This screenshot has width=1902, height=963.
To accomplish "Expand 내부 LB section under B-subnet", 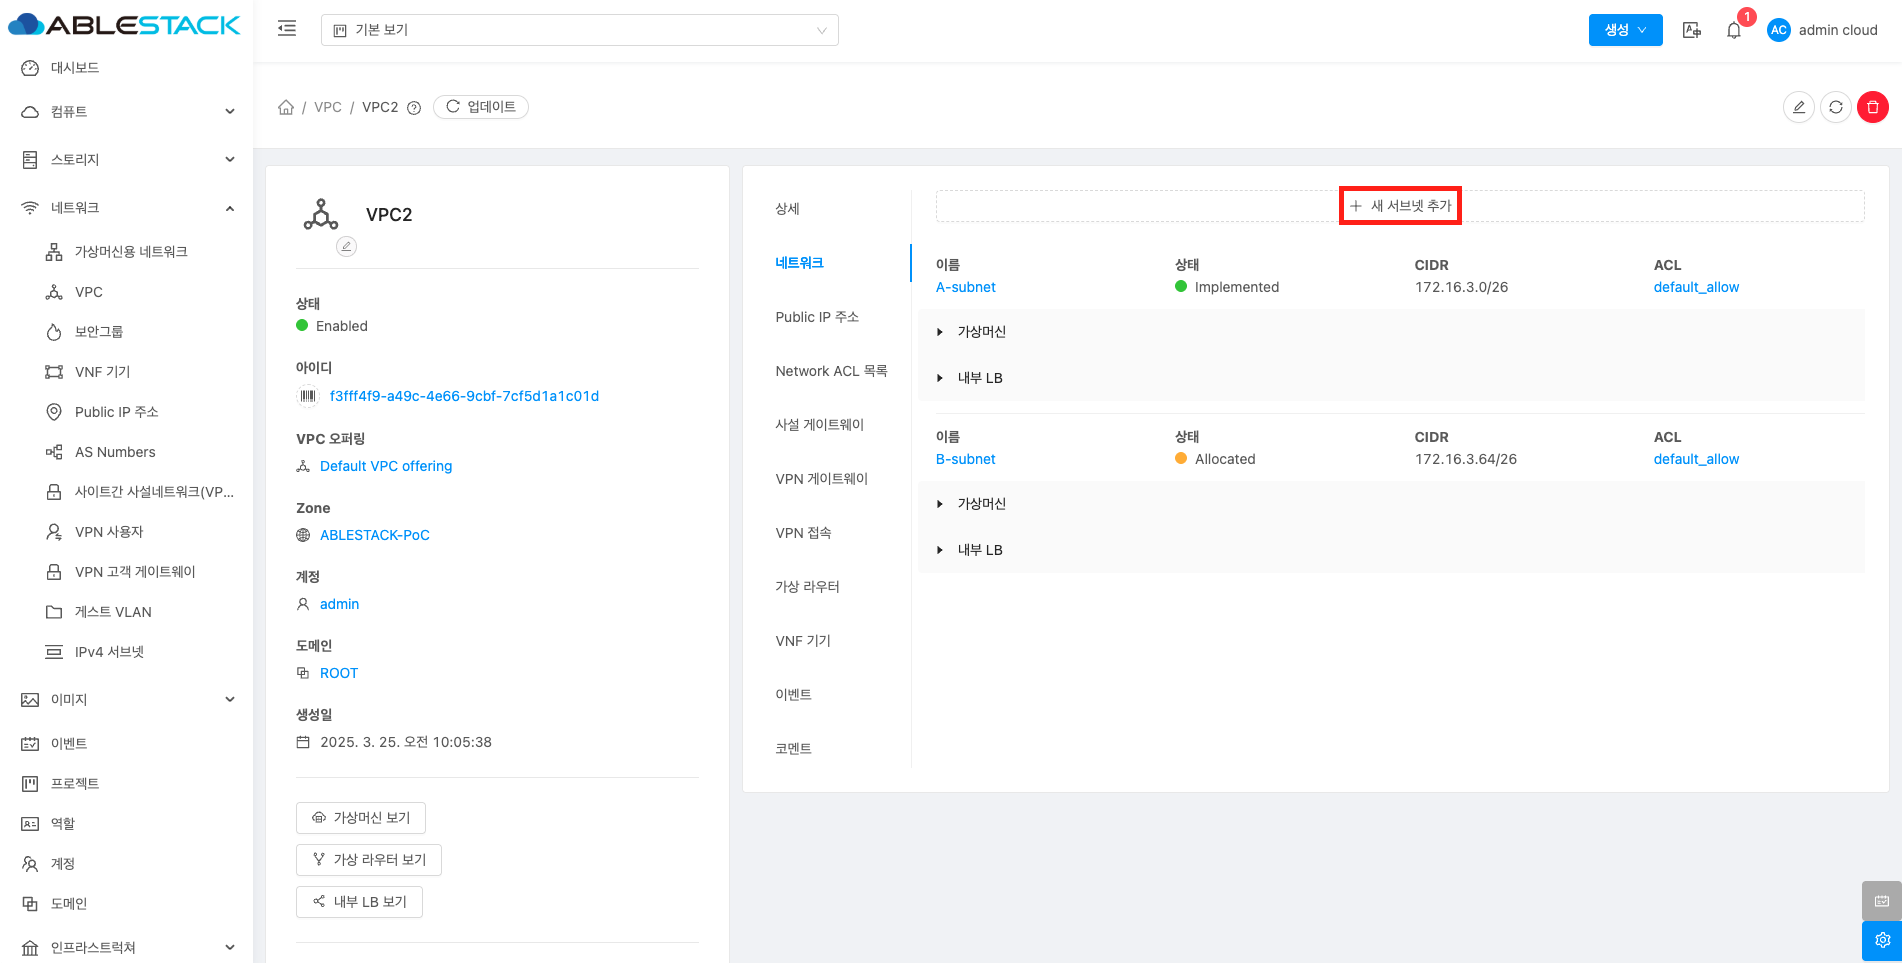I will (x=940, y=550).
